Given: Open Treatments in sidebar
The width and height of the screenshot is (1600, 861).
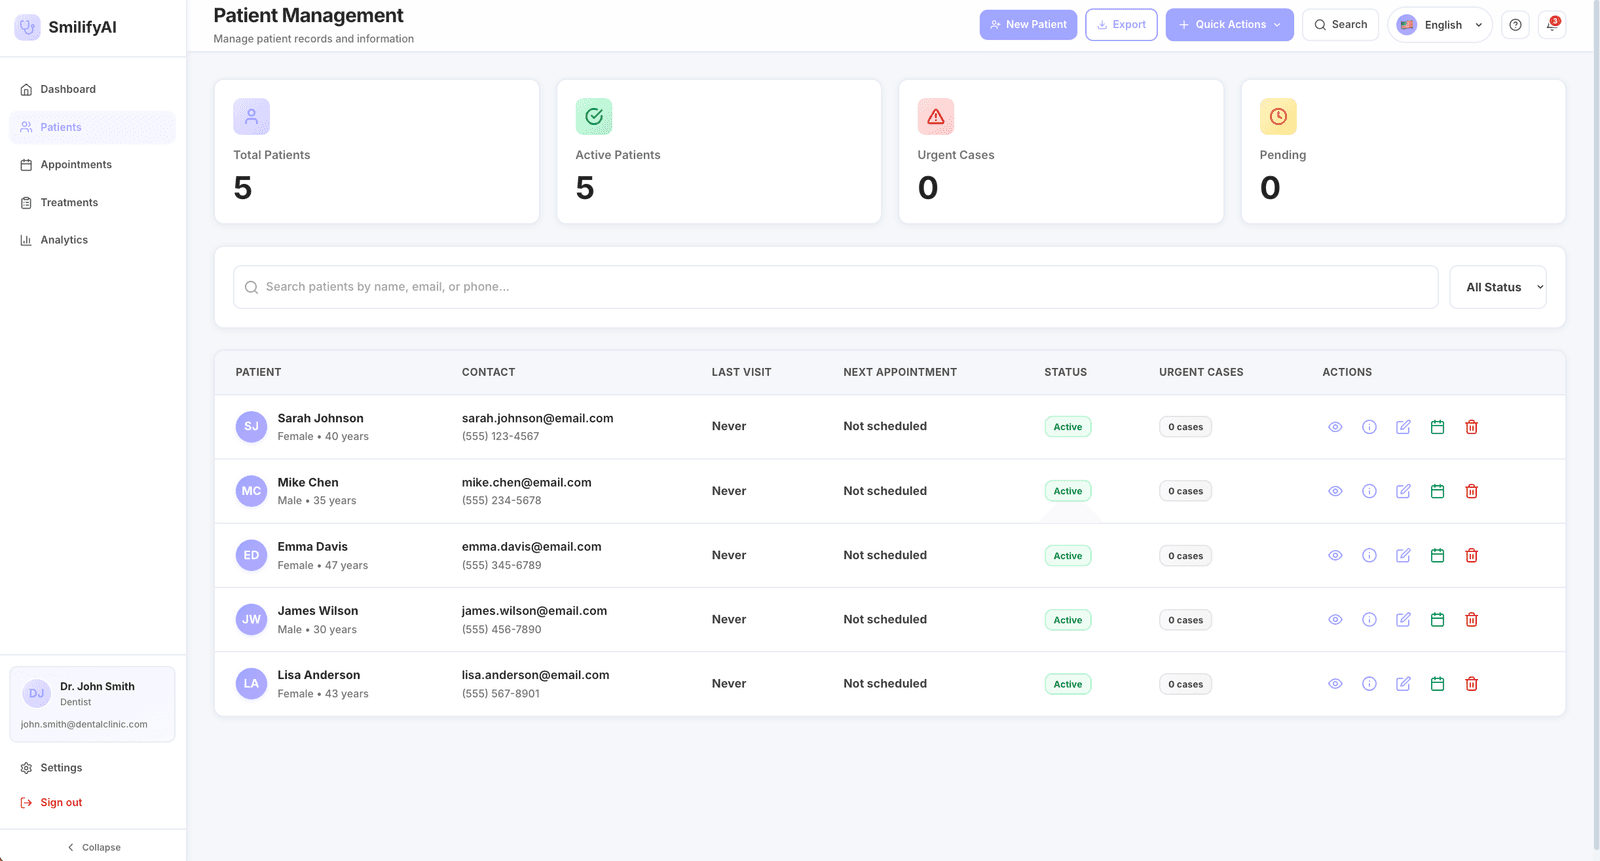Looking at the screenshot, I should 92,202.
